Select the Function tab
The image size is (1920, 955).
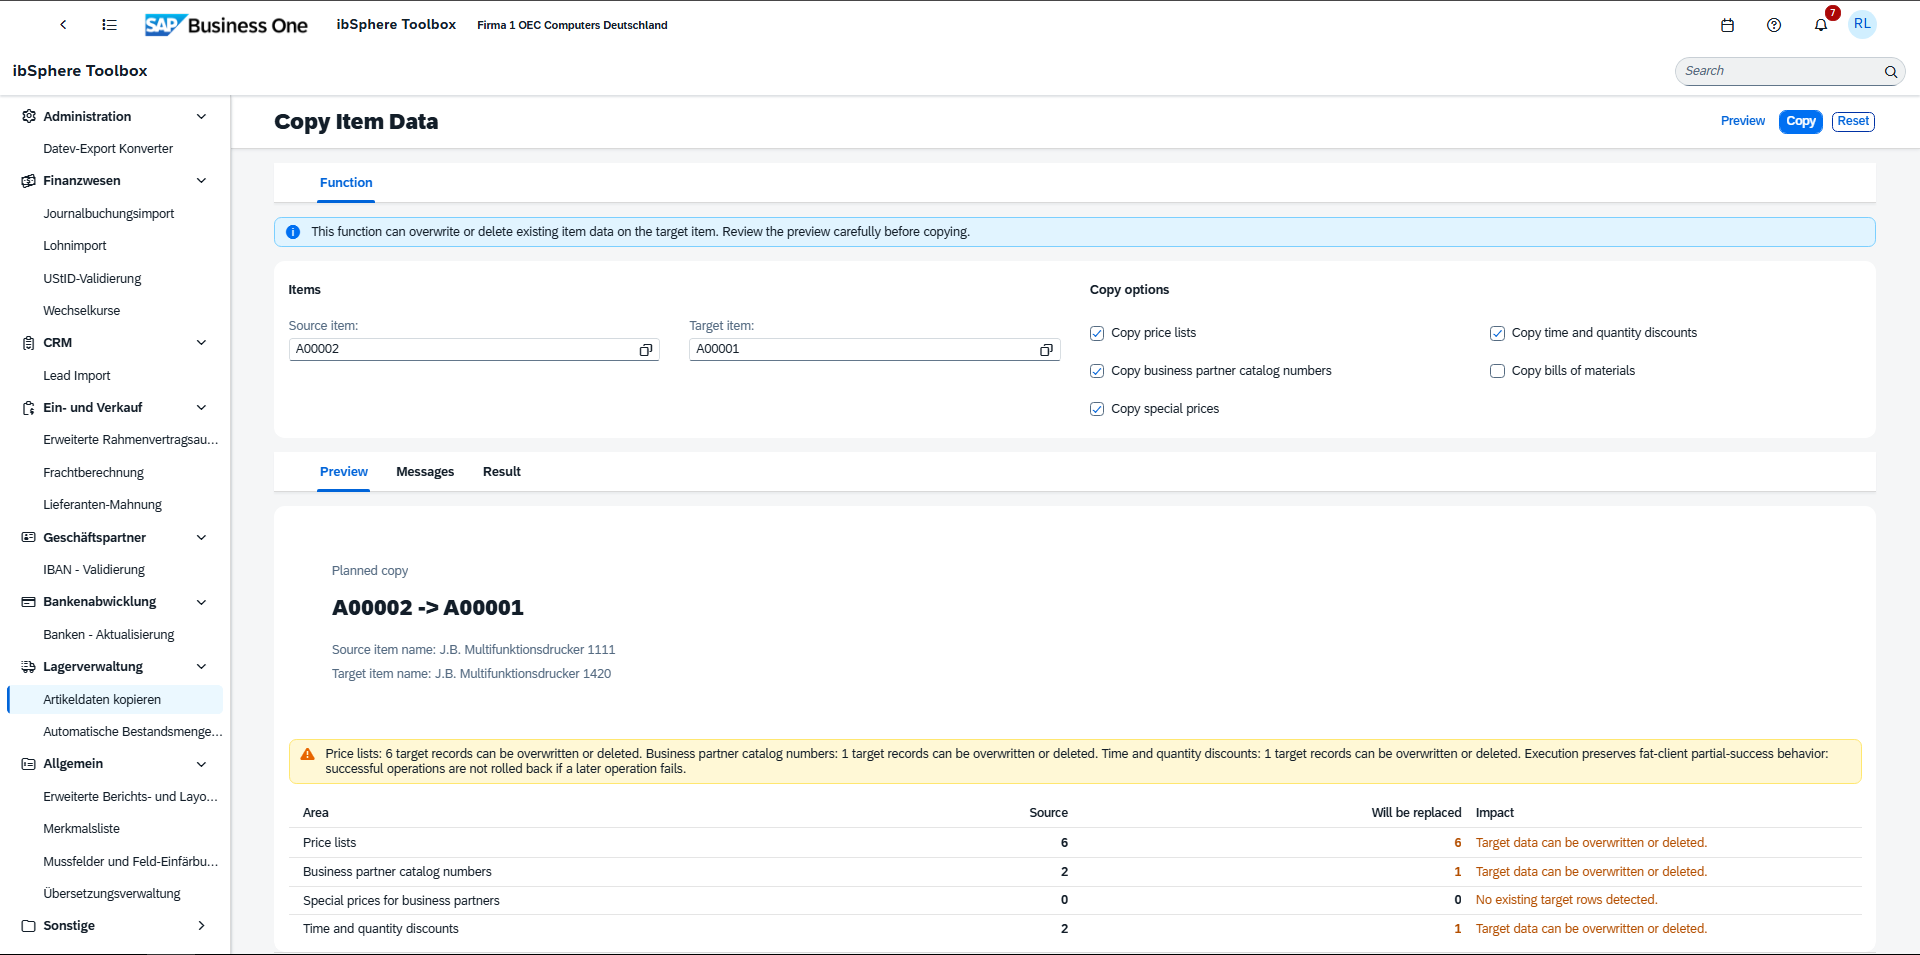pyautogui.click(x=346, y=183)
